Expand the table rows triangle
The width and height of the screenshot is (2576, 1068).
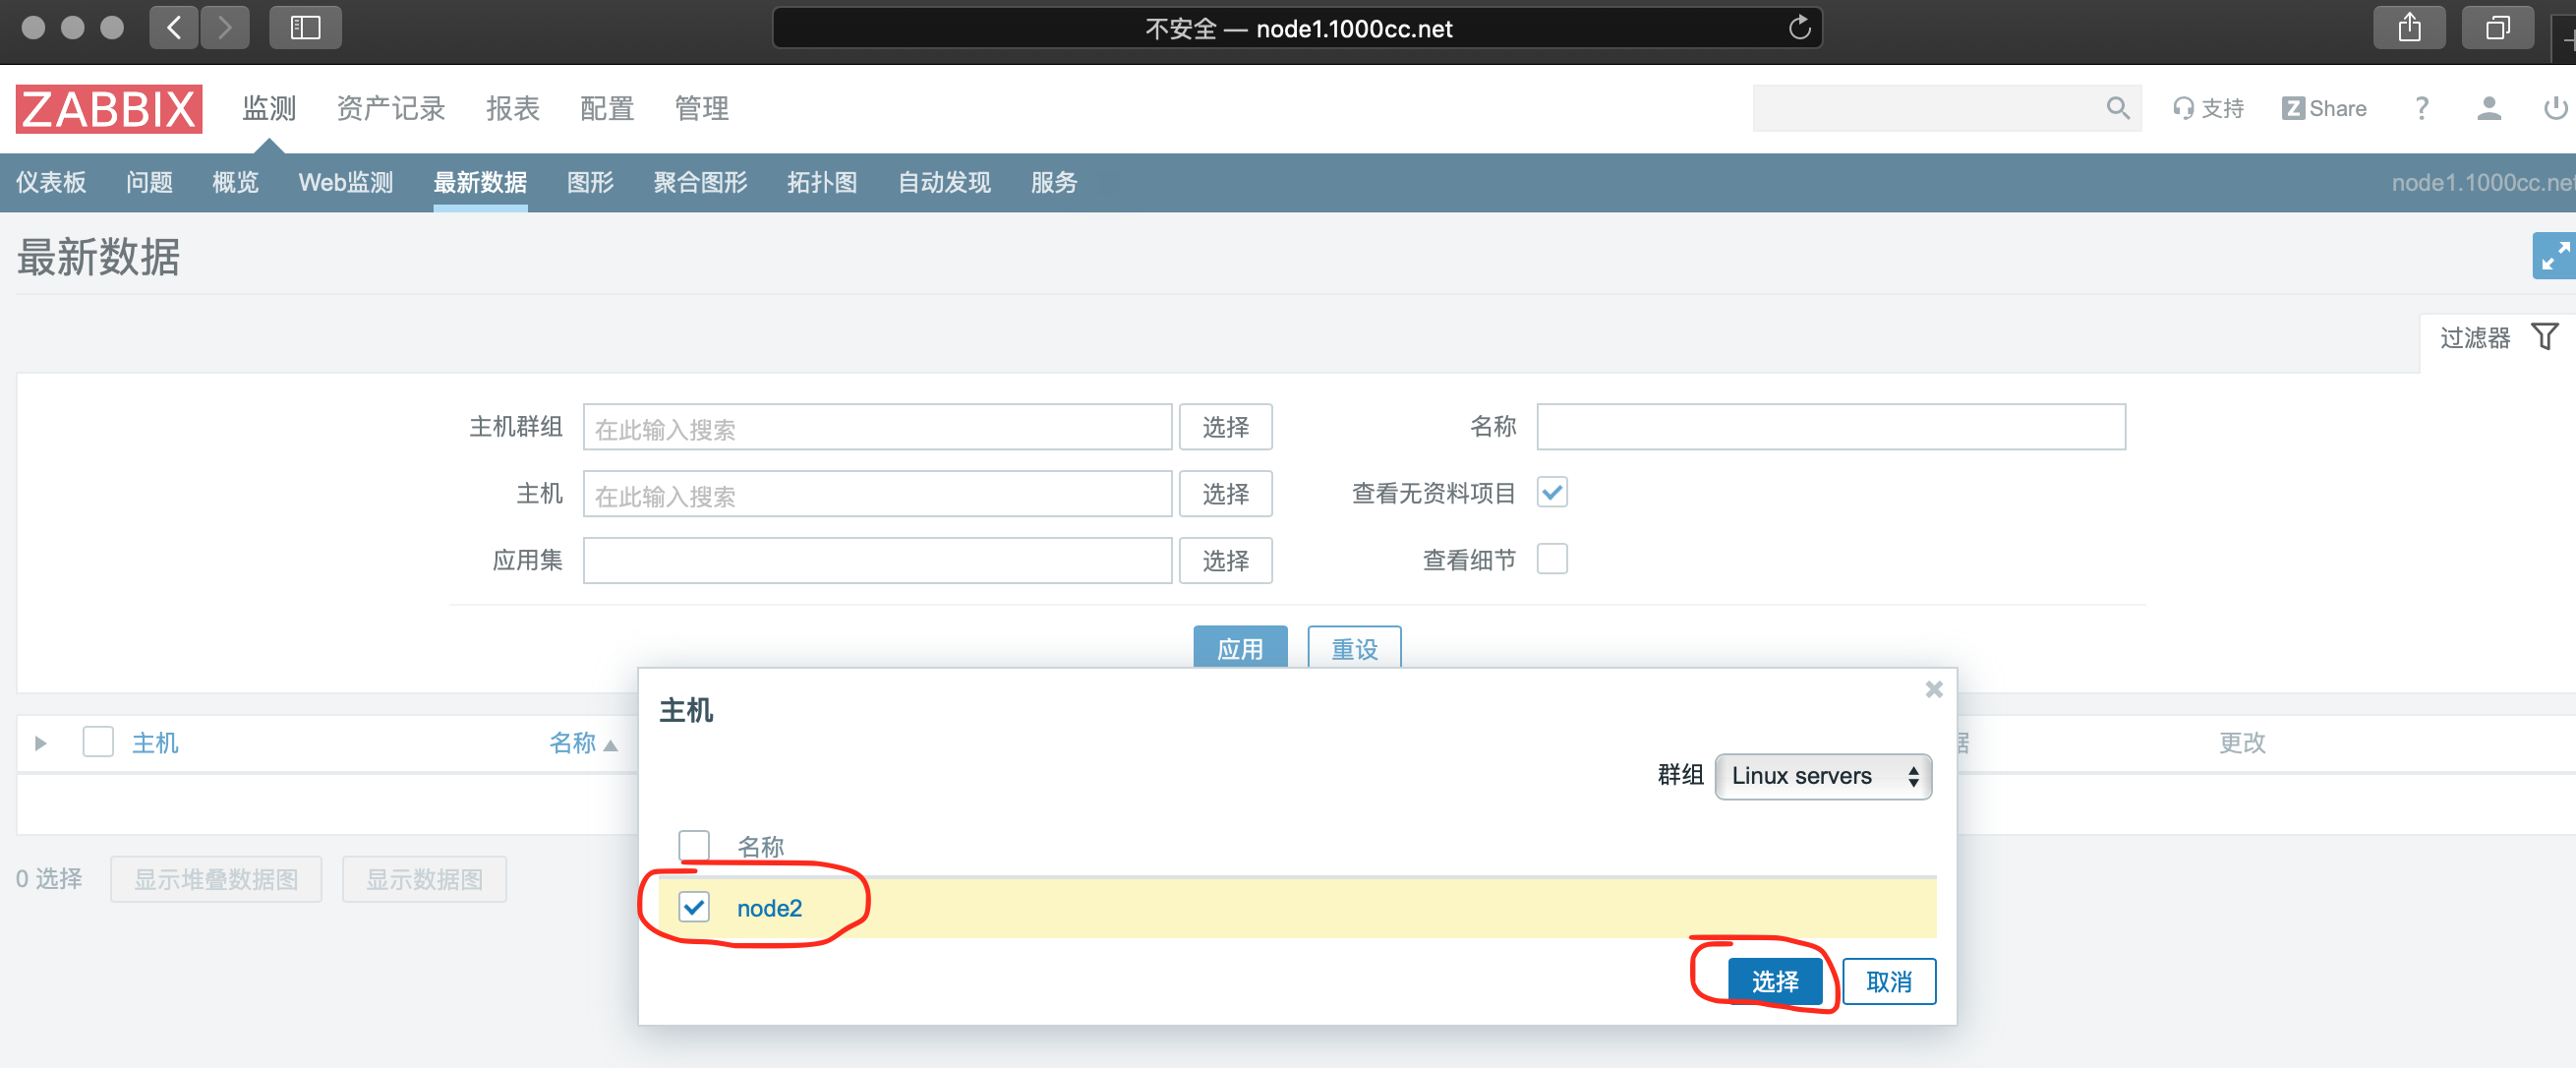point(41,743)
